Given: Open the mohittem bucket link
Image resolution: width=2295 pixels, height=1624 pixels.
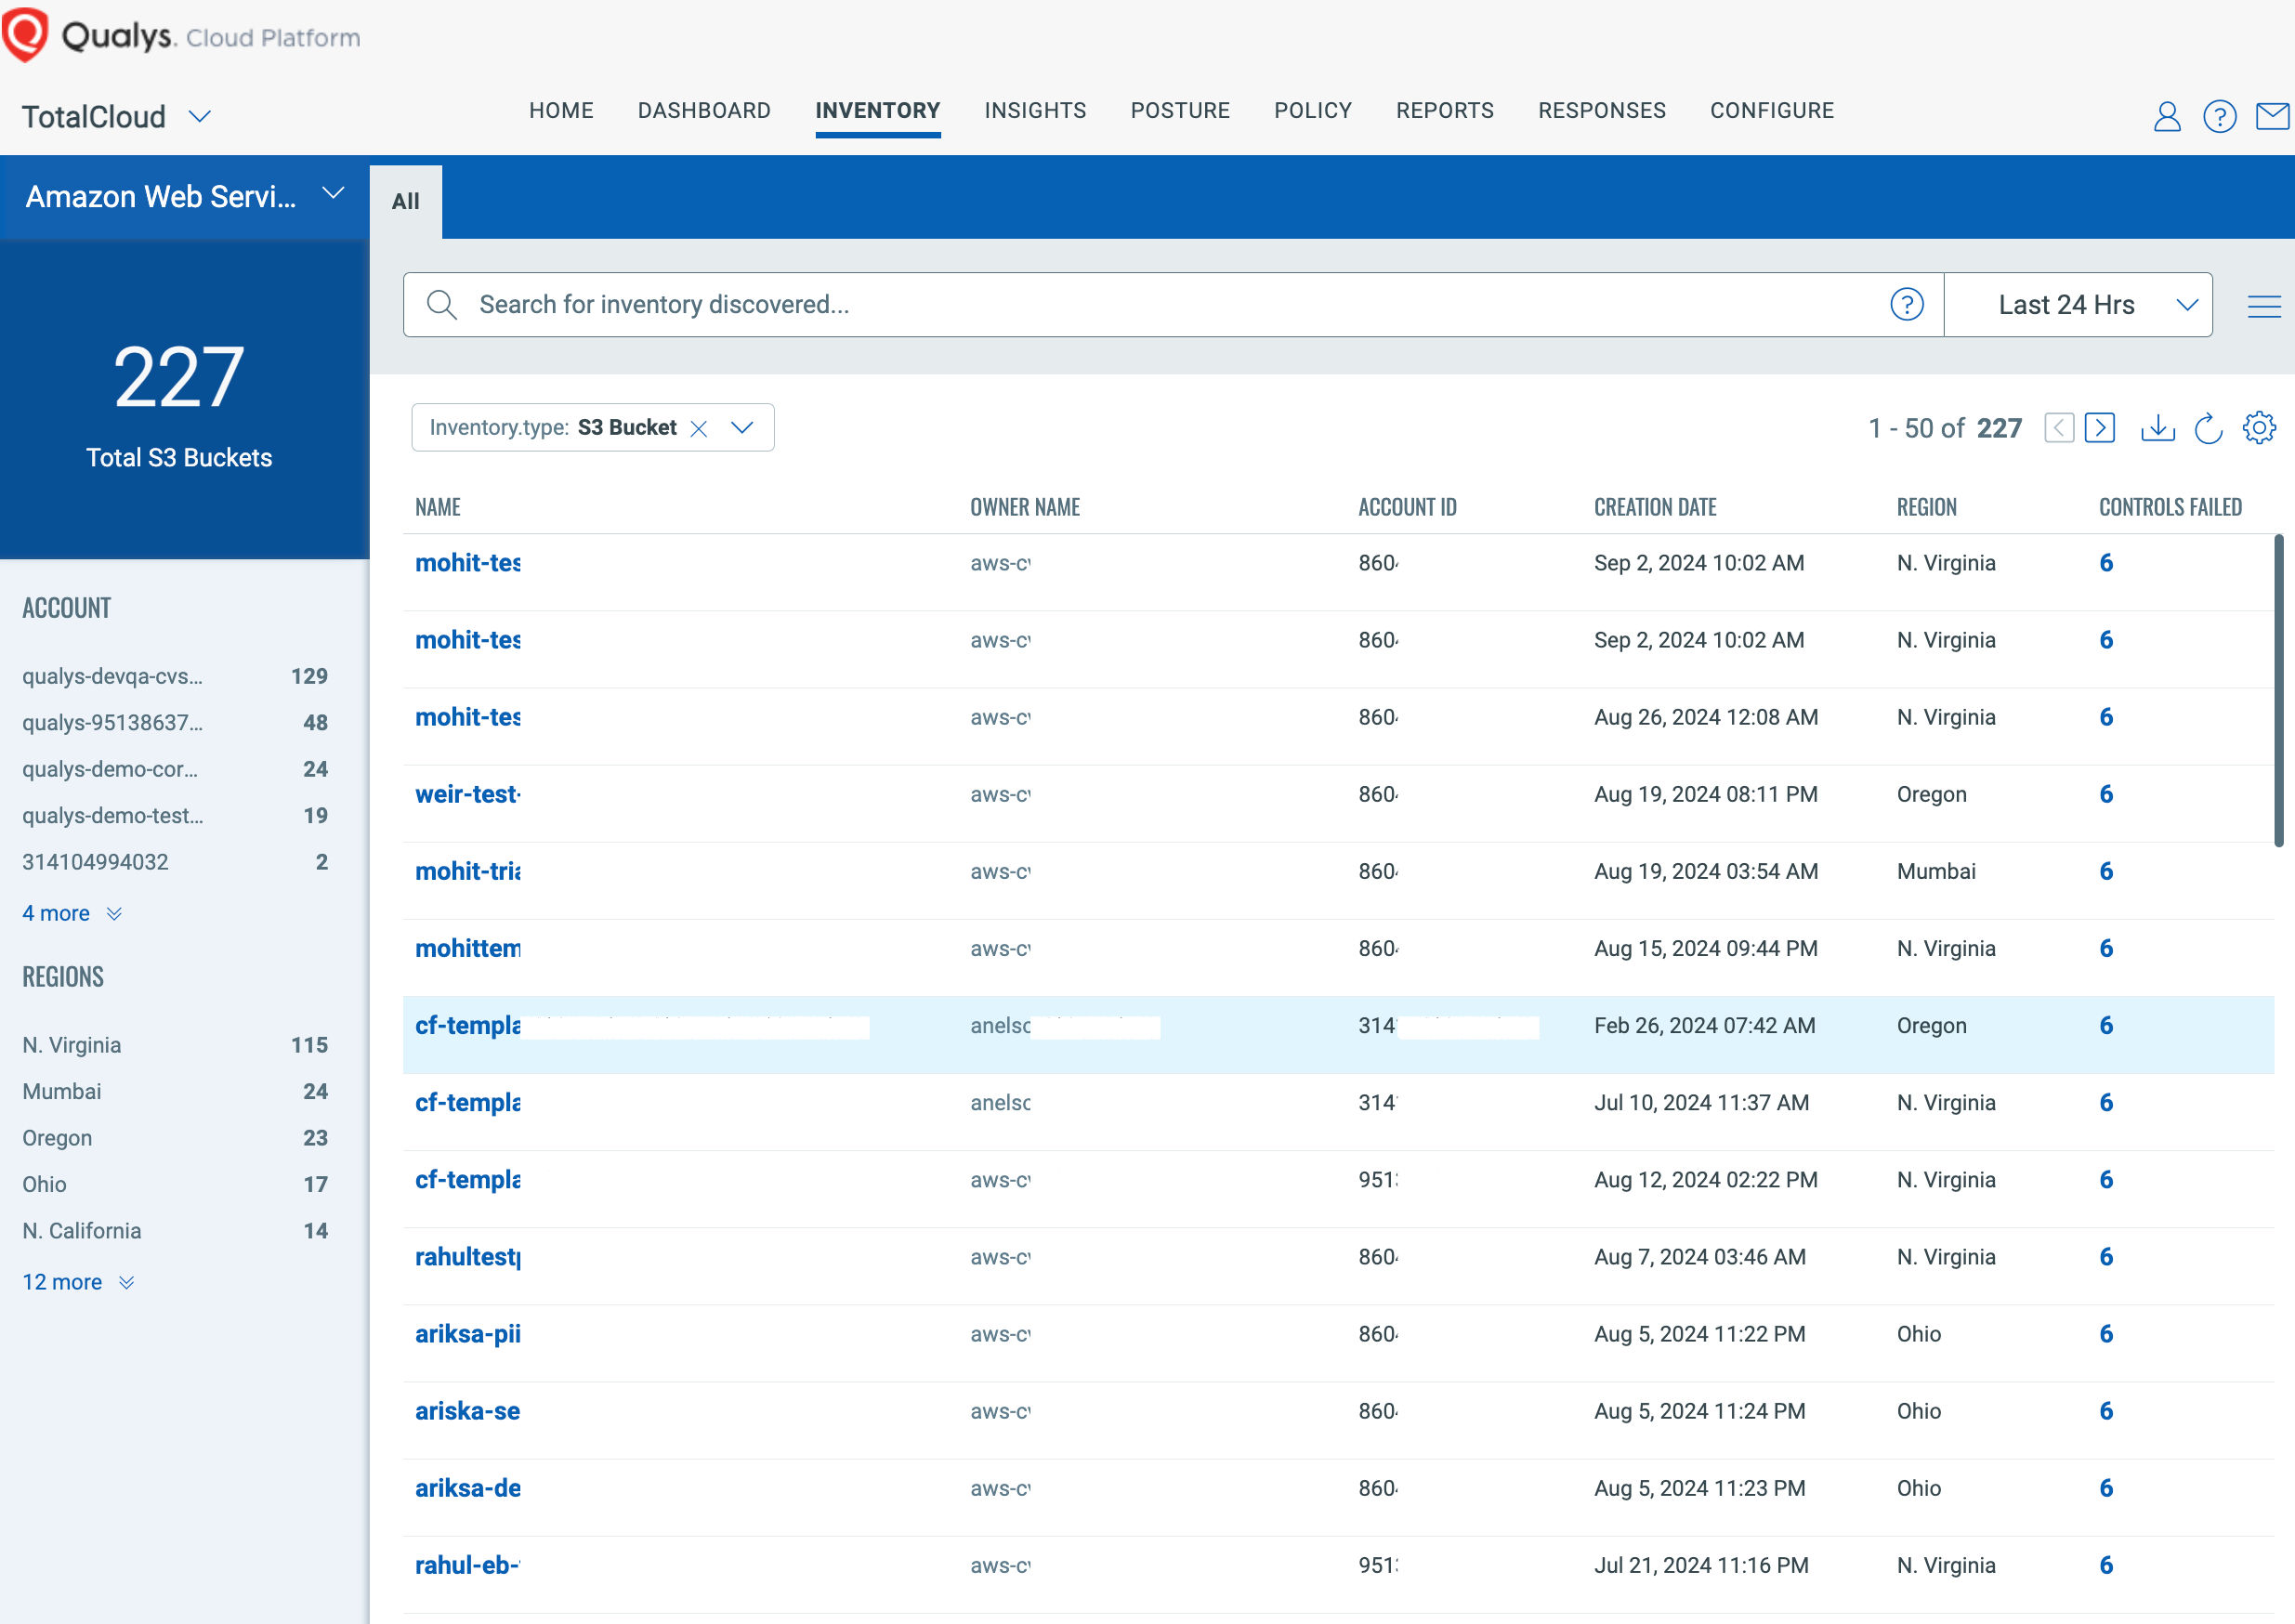Looking at the screenshot, I should pos(468,949).
